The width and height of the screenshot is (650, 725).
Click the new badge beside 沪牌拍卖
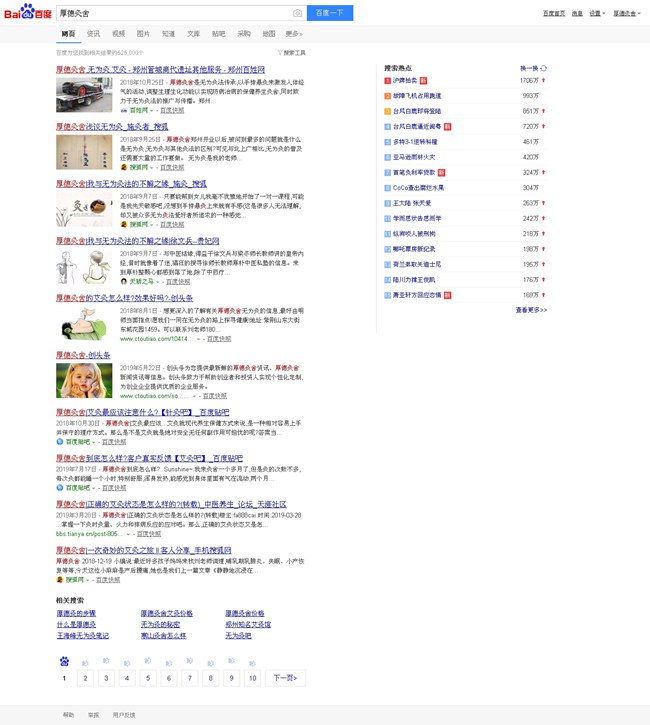pos(423,80)
